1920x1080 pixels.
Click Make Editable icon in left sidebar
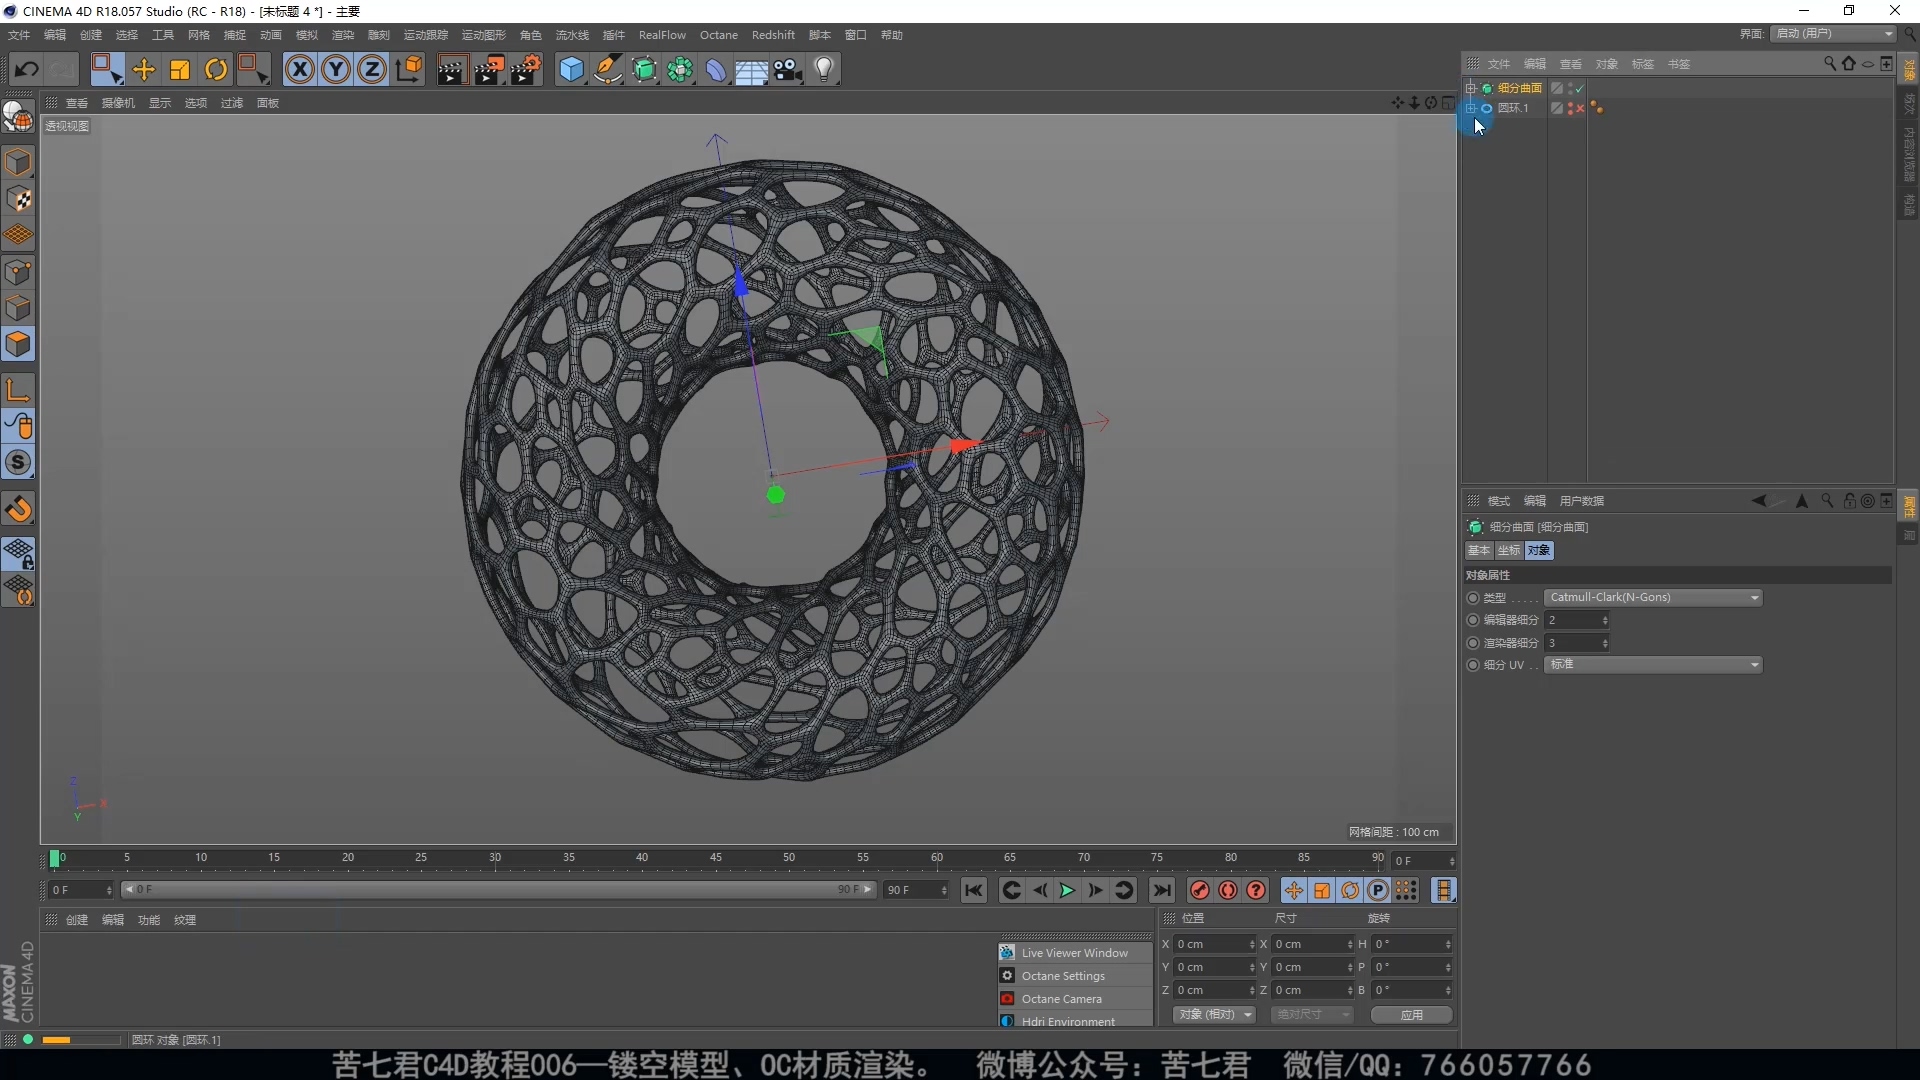tap(18, 117)
